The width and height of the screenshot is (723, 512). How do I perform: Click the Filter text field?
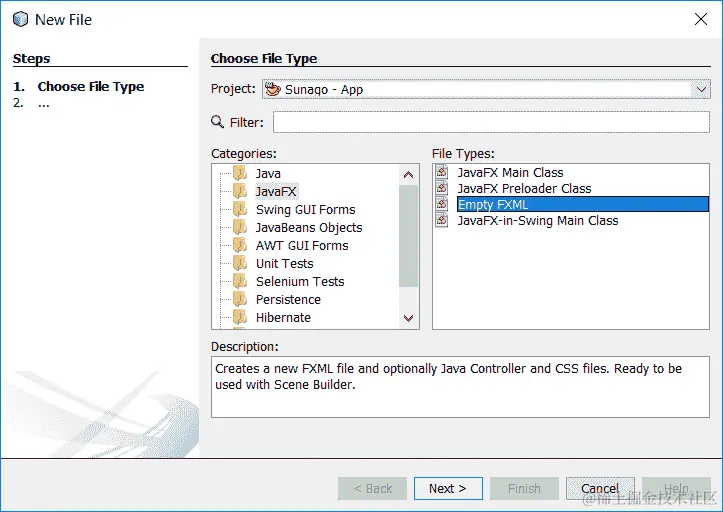tap(491, 122)
